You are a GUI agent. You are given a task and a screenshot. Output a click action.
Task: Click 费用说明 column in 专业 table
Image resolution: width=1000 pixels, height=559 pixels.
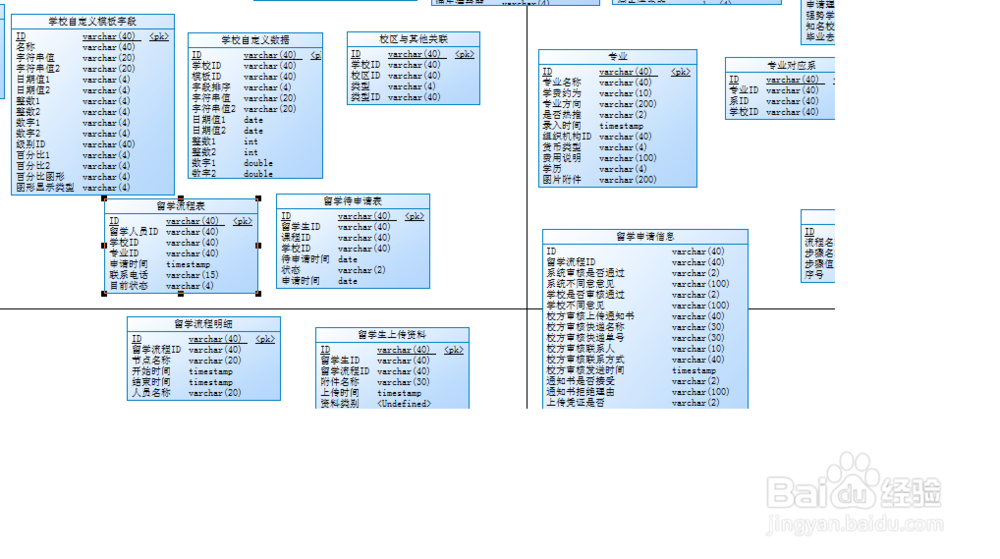(x=562, y=158)
